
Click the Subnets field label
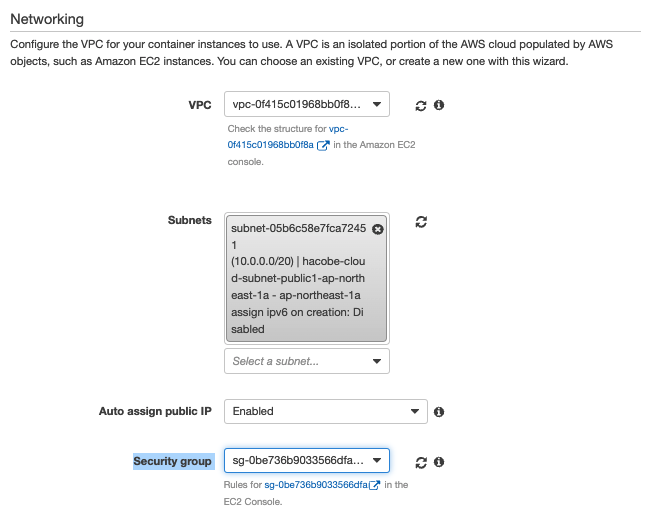189,220
